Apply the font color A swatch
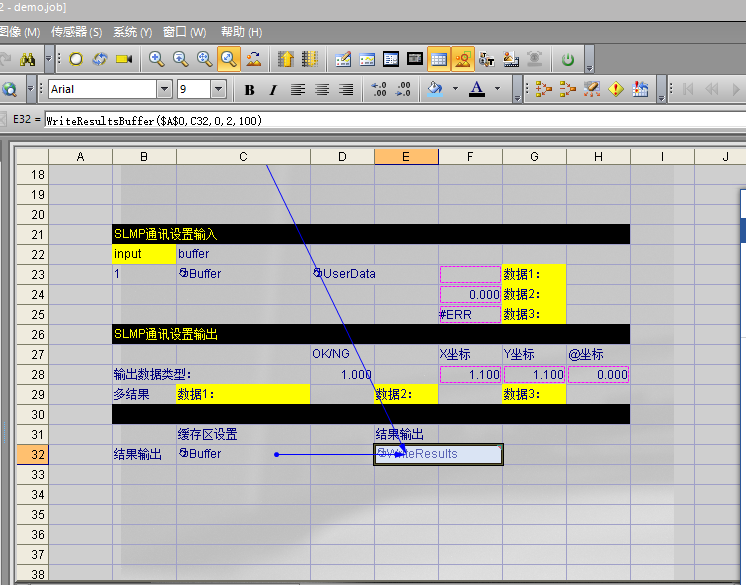The width and height of the screenshot is (746, 585). [477, 89]
